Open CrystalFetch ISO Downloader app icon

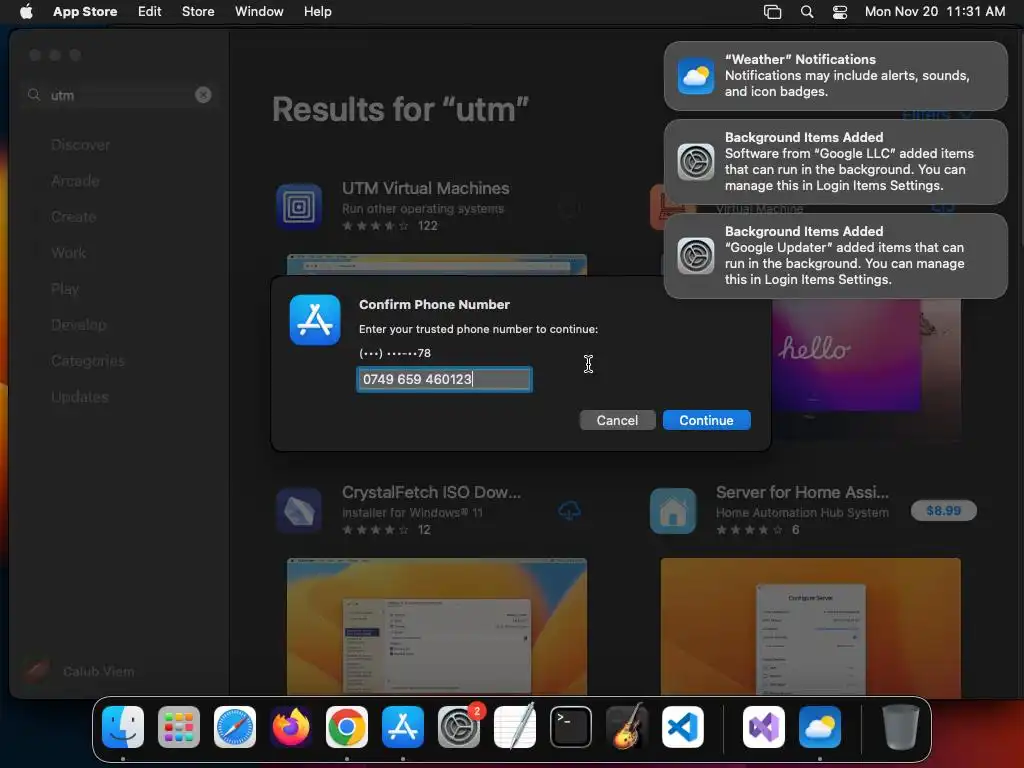point(299,511)
